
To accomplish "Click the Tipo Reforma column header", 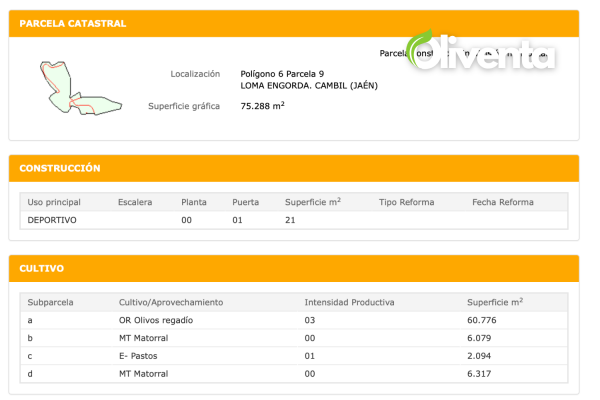I will click(406, 202).
